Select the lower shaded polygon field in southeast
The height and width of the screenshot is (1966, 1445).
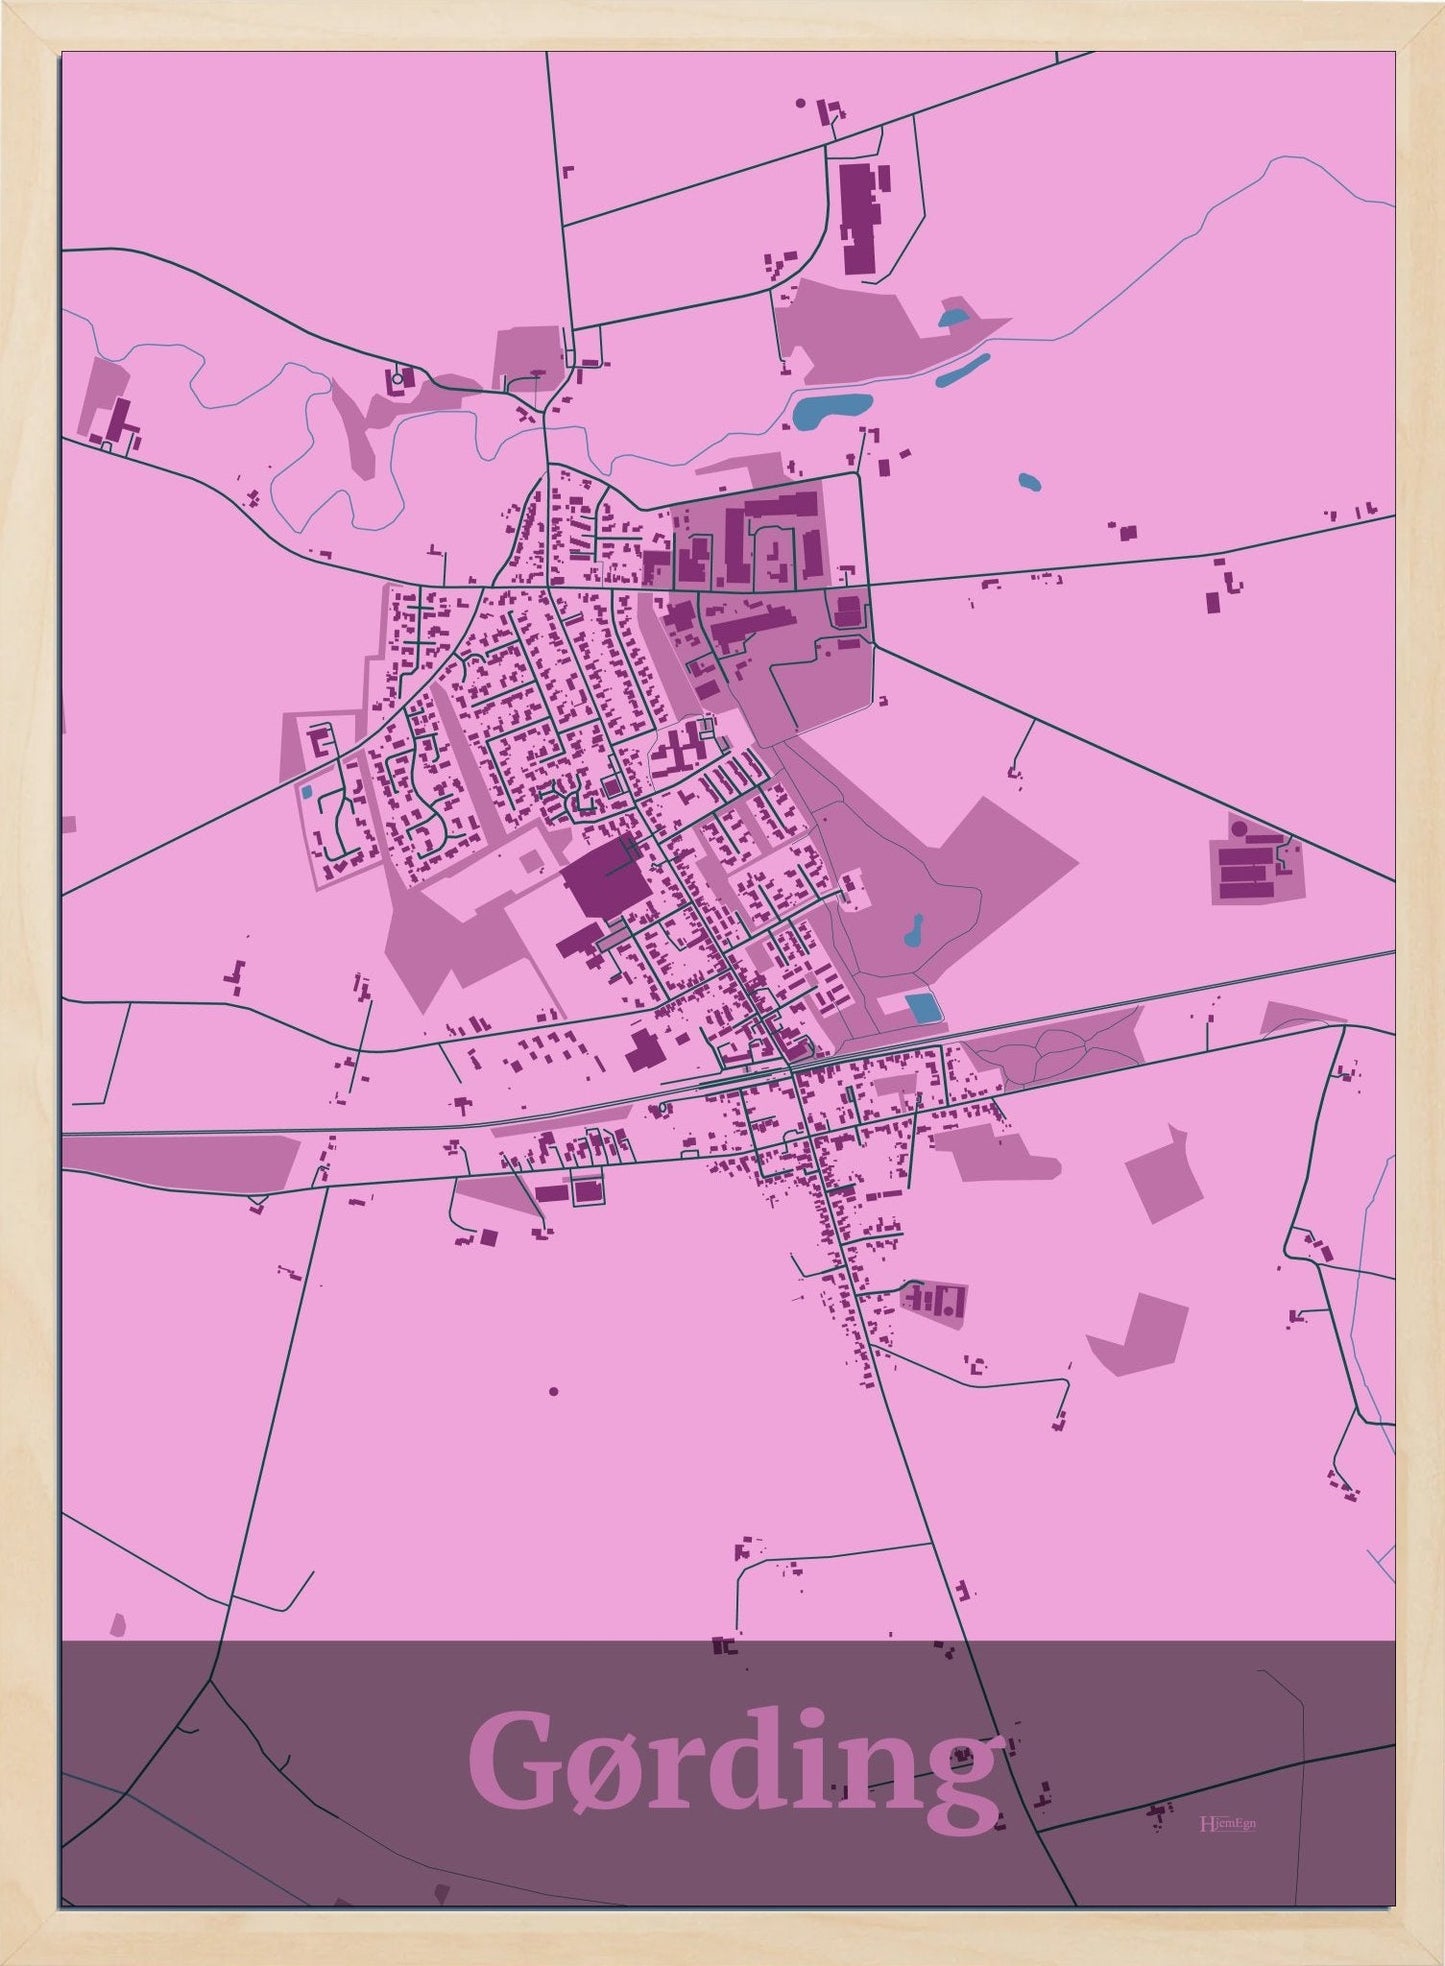1140,1332
